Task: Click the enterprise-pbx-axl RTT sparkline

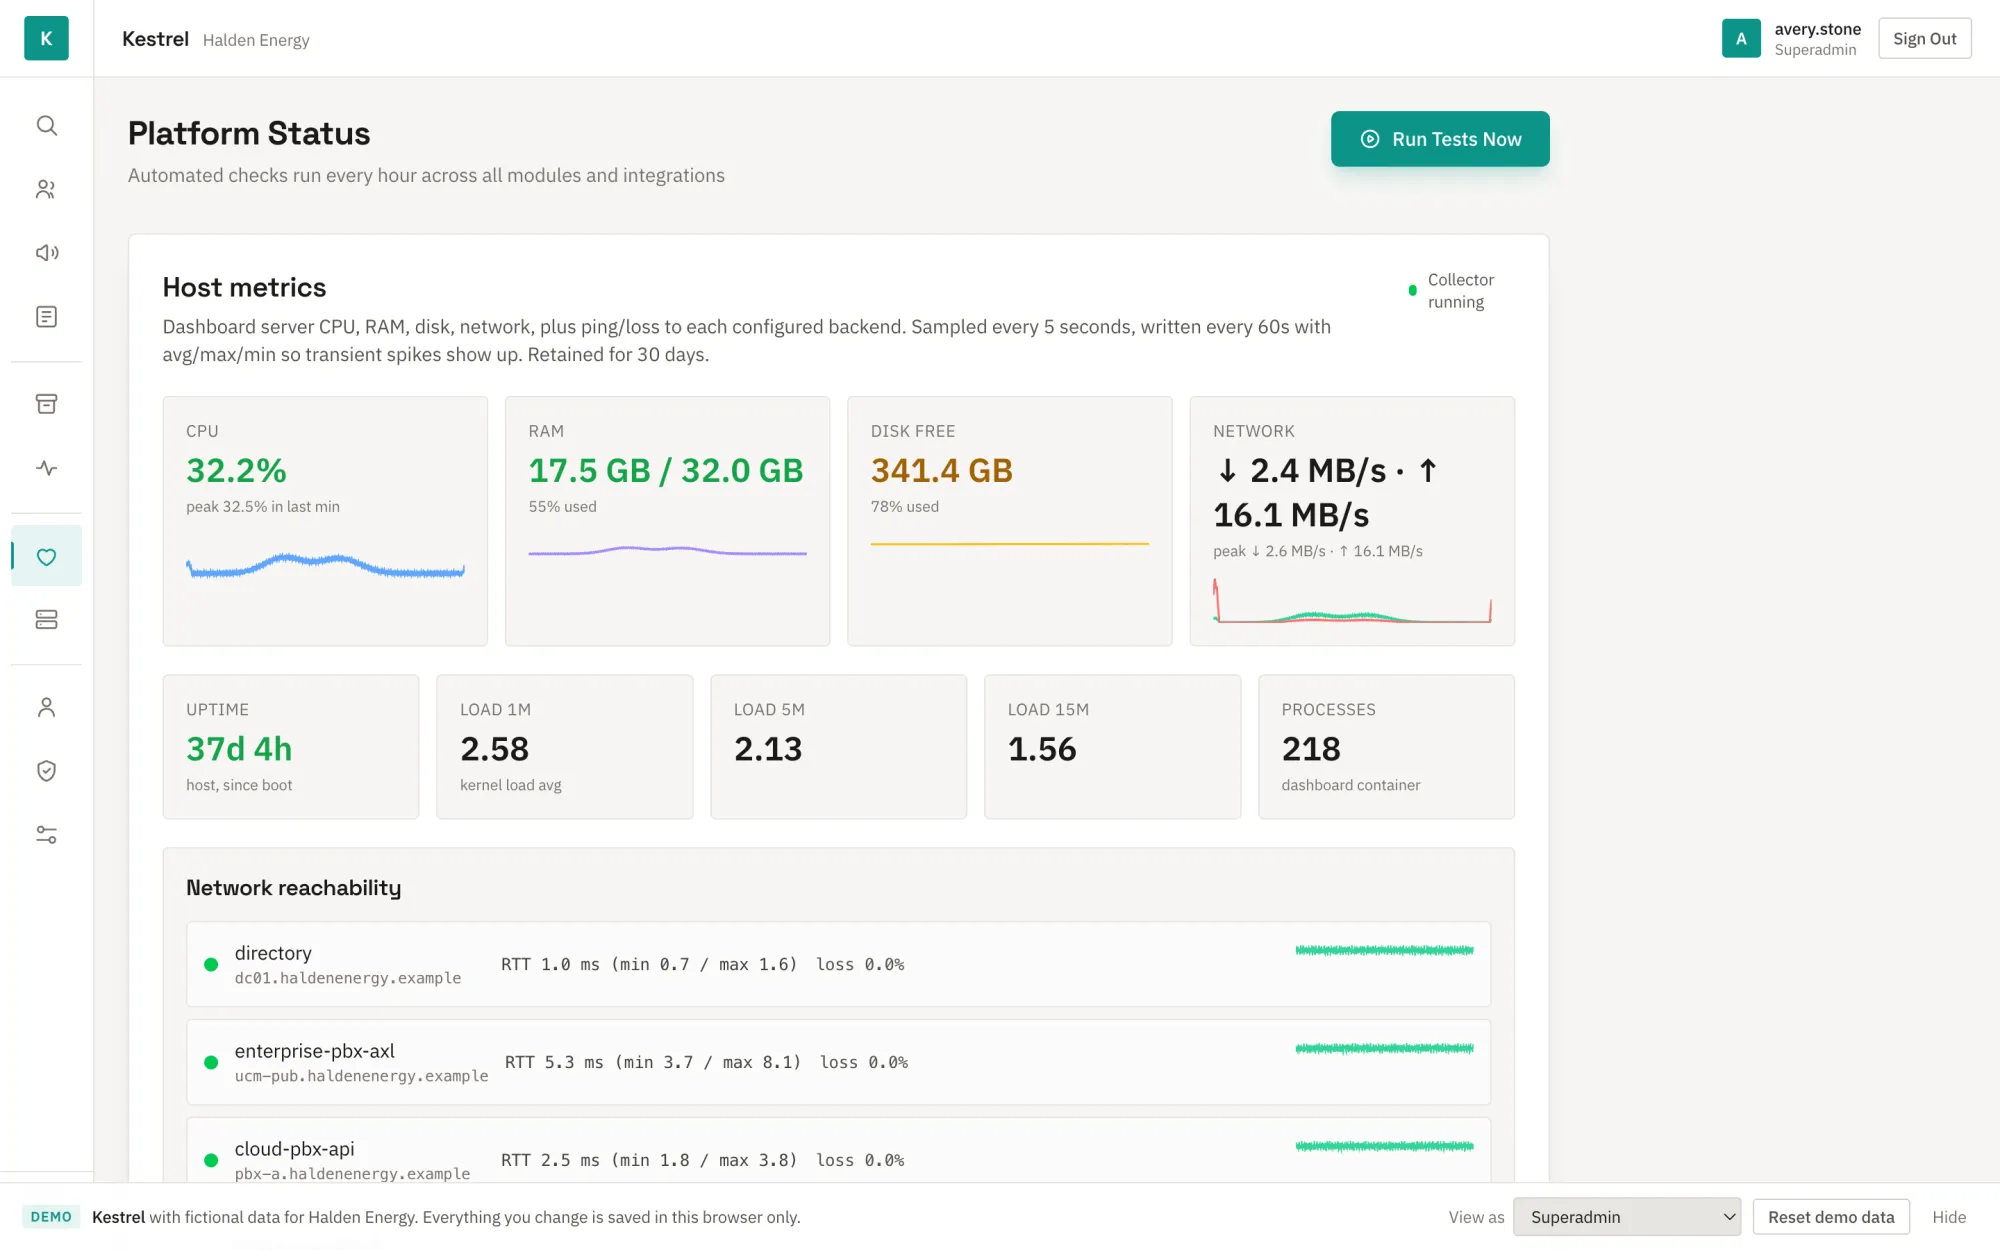Action: click(x=1384, y=1048)
